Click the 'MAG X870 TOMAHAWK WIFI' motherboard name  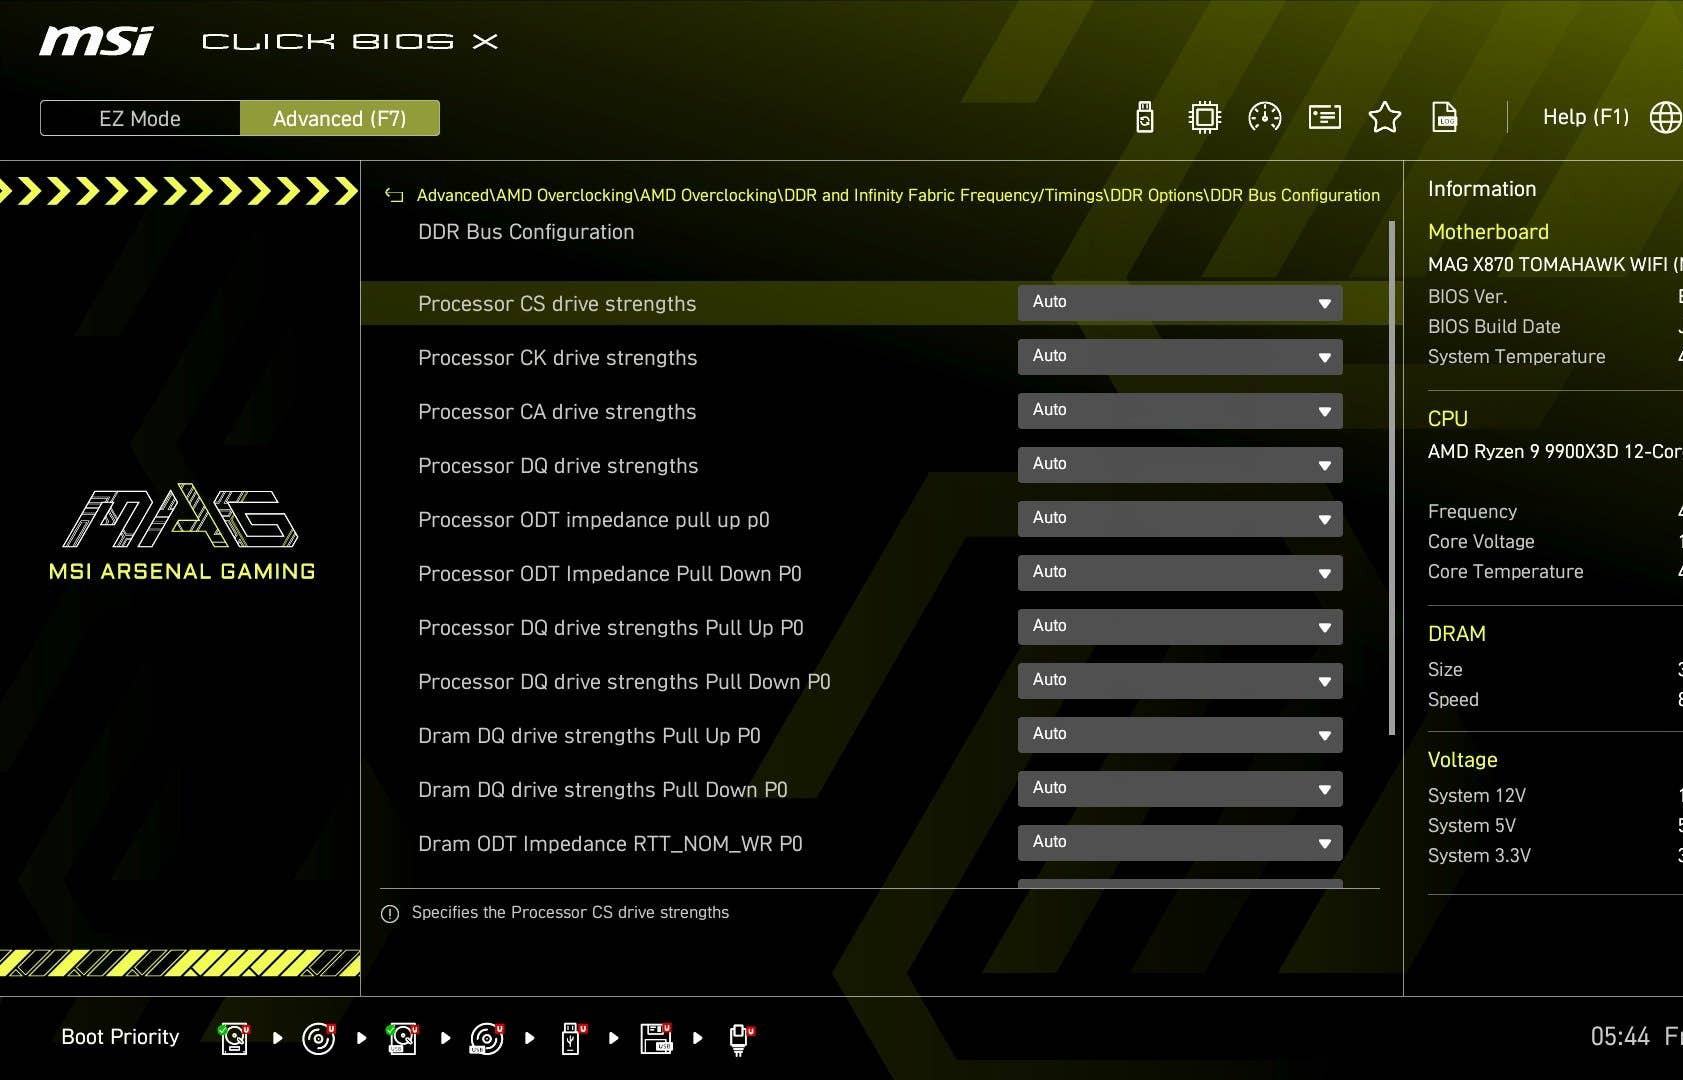point(1555,265)
